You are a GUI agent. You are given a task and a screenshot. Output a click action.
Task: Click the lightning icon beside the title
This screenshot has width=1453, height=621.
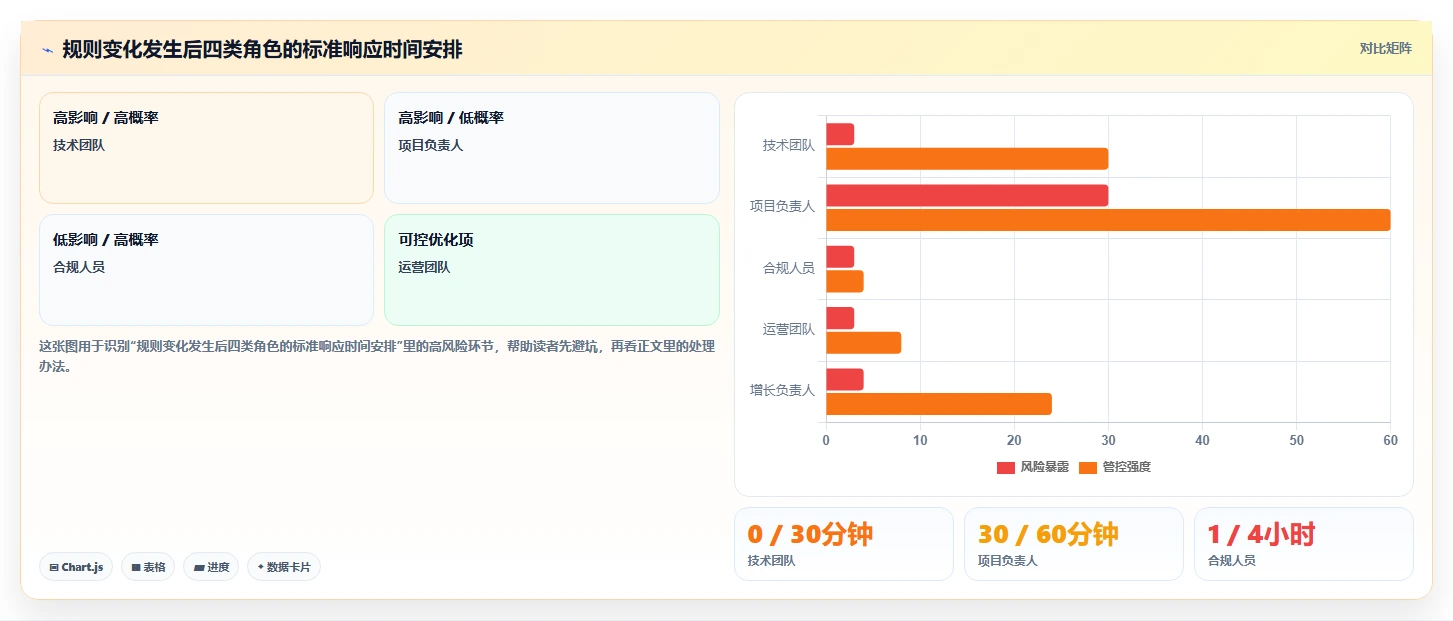pyautogui.click(x=47, y=50)
